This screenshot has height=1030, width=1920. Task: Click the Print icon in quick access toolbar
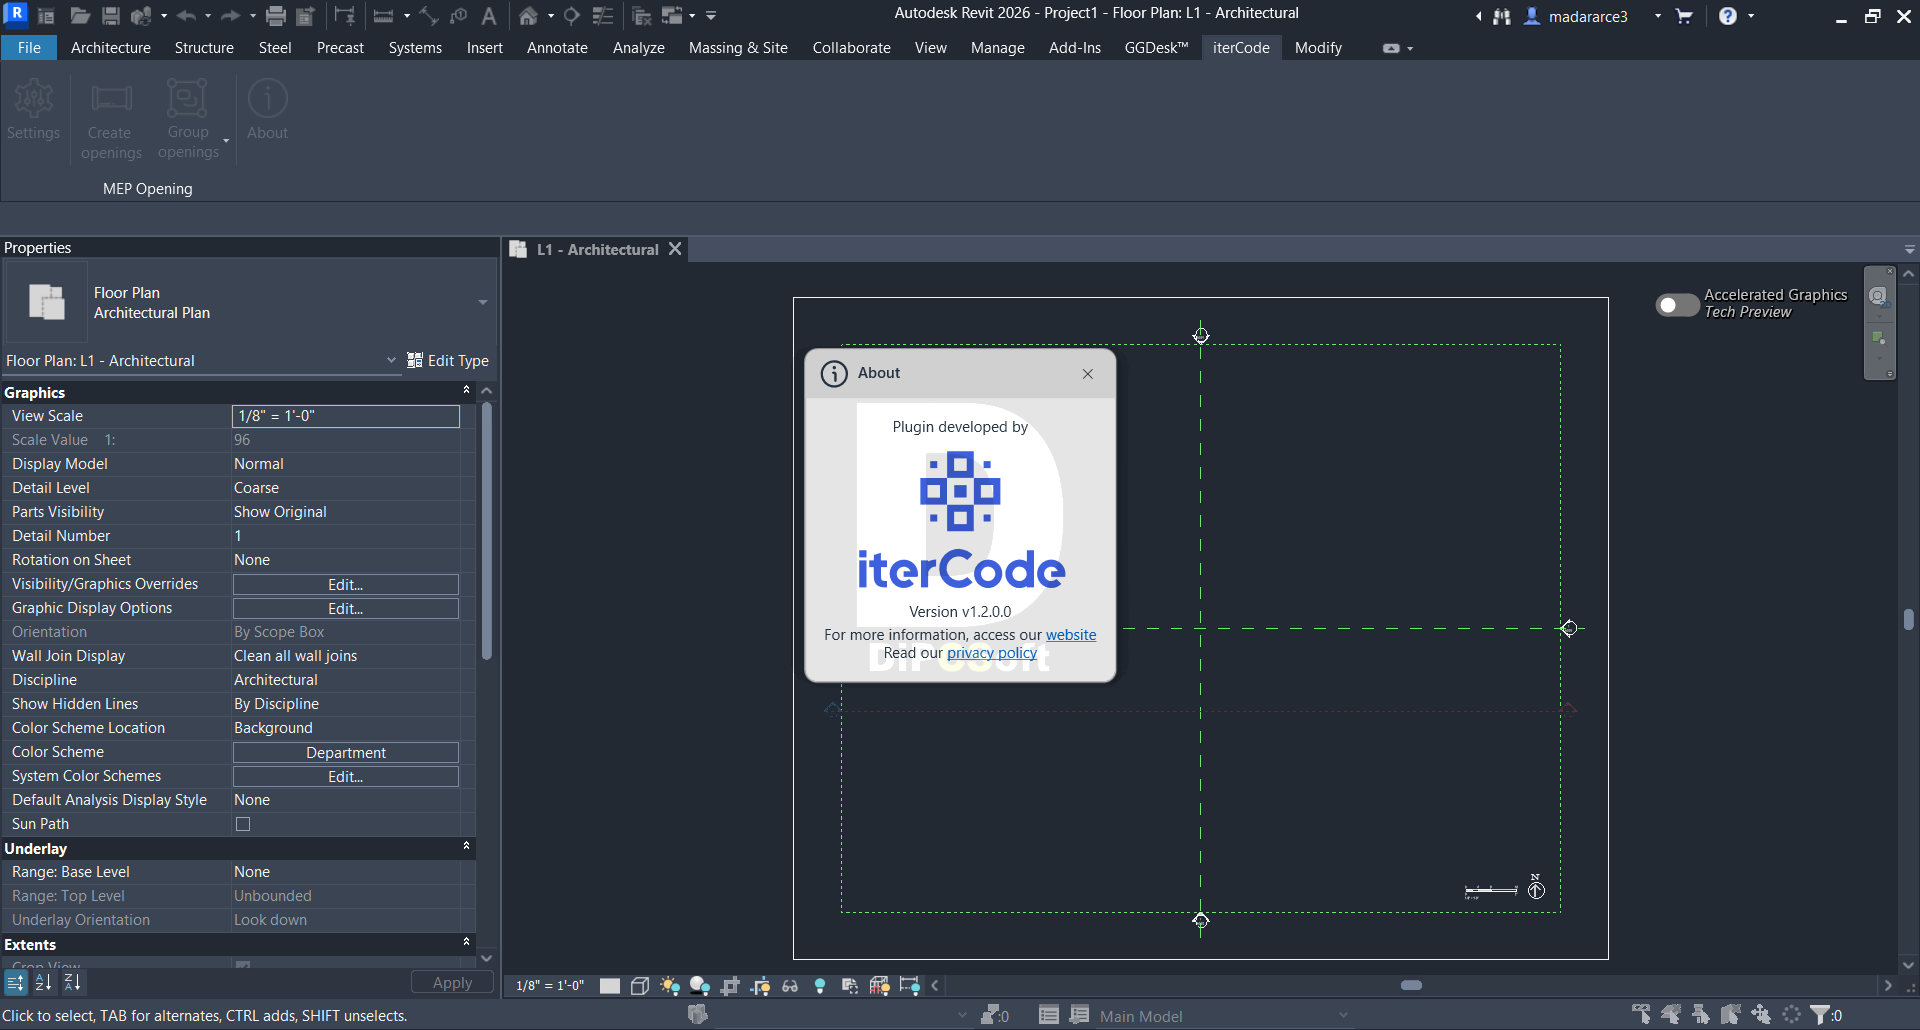pyautogui.click(x=276, y=16)
